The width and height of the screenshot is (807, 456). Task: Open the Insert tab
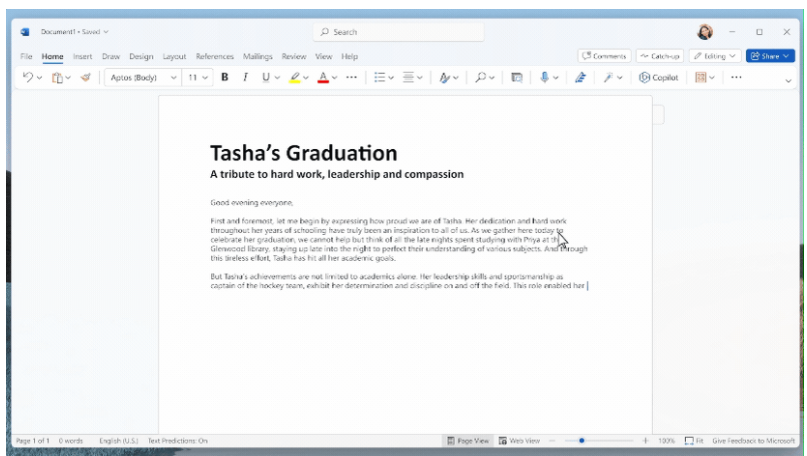82,56
